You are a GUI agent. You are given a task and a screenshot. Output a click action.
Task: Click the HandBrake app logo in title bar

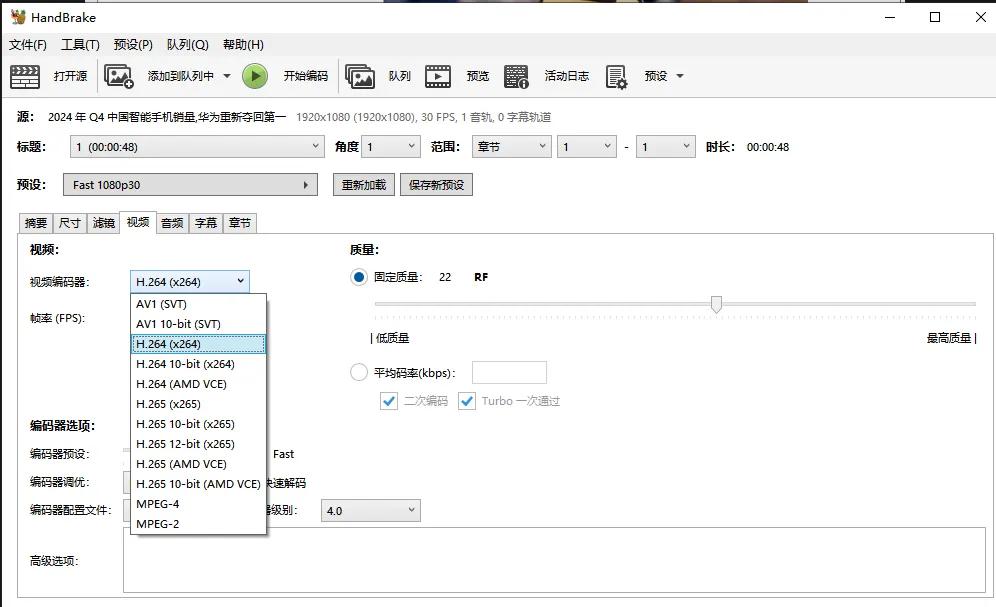(x=18, y=17)
